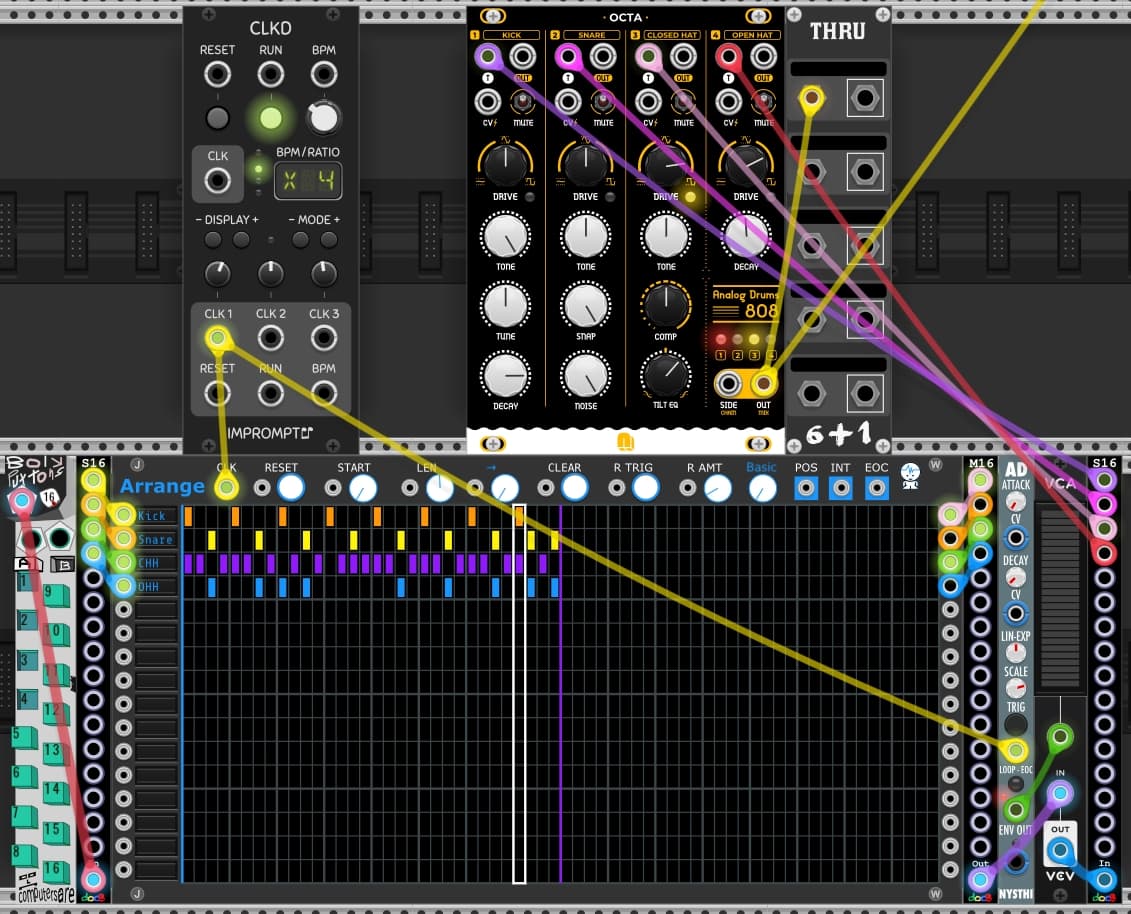Viewport: 1131px width, 914px height.
Task: Click Arrange R AMT knob
Action: (717, 488)
